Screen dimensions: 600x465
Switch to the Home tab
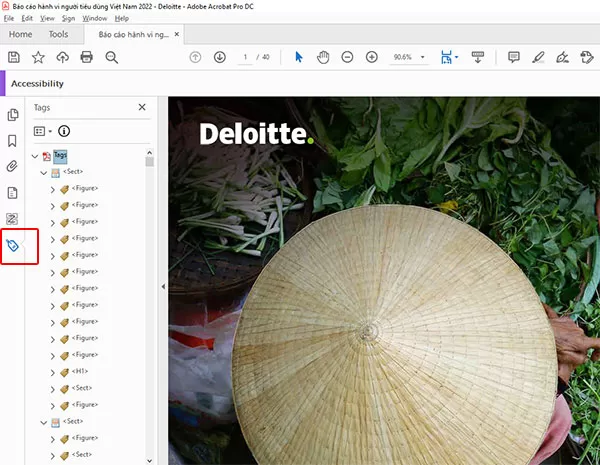point(20,34)
